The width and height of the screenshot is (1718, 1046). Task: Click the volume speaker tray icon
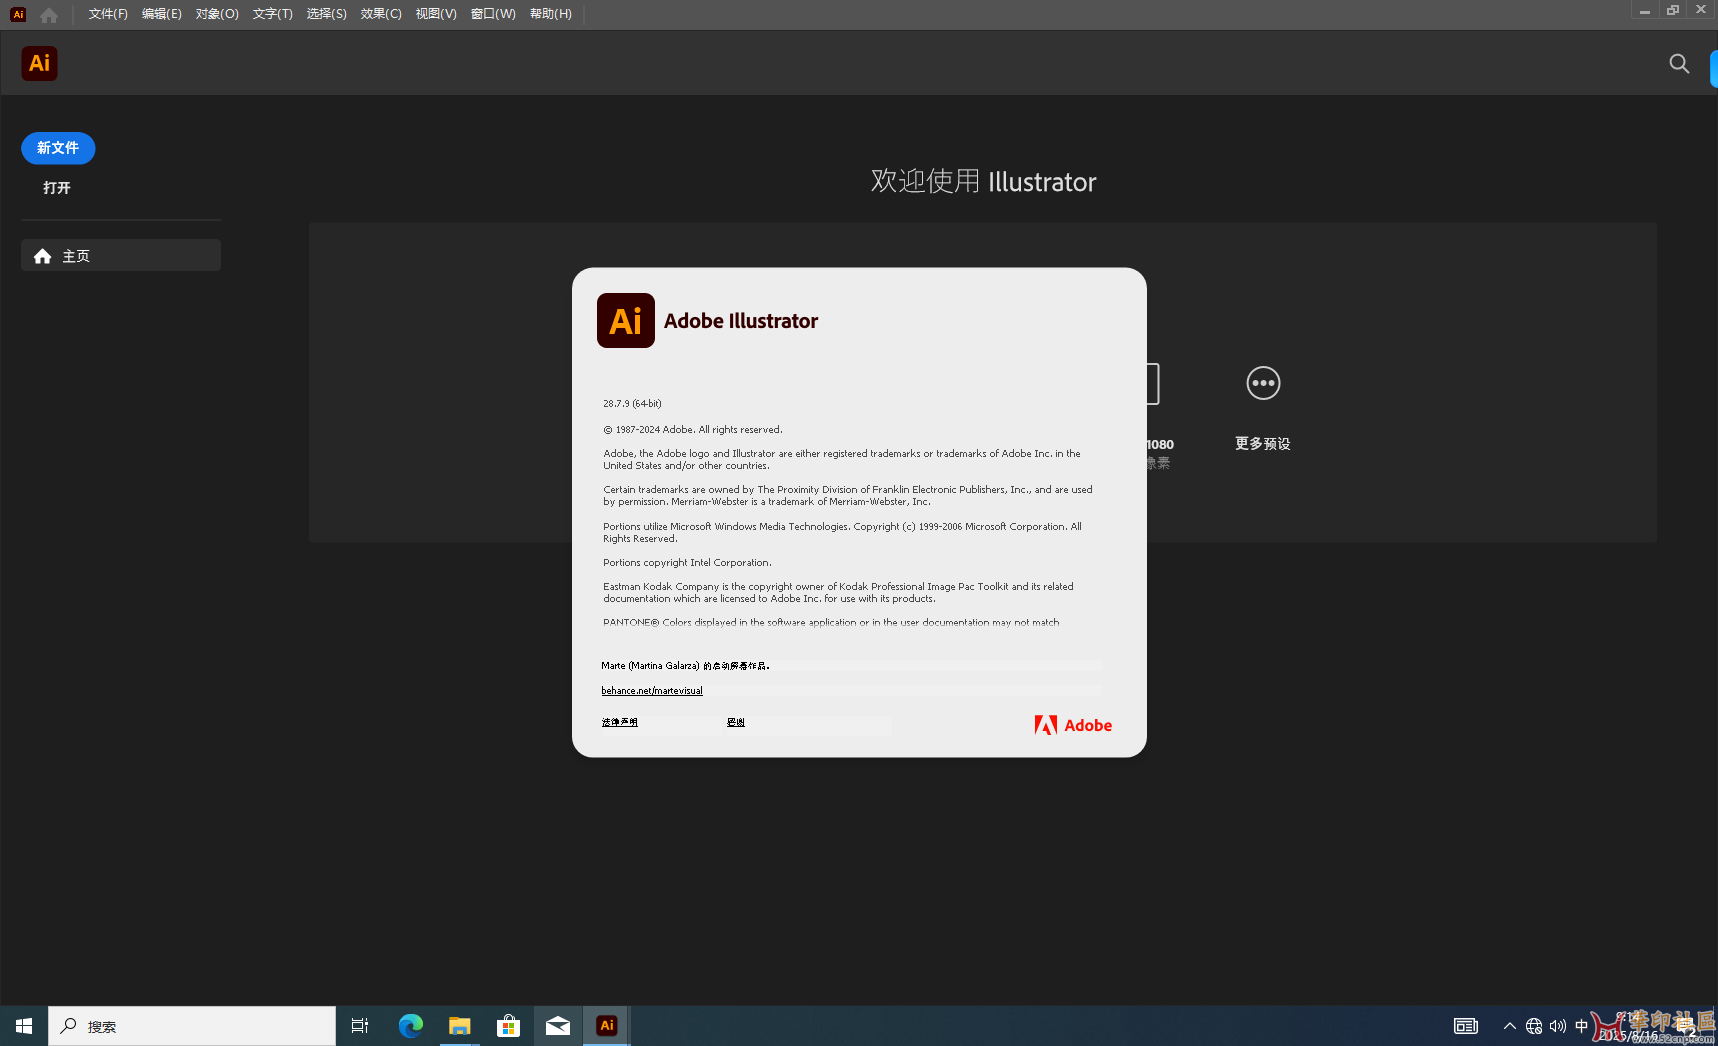(1557, 1026)
